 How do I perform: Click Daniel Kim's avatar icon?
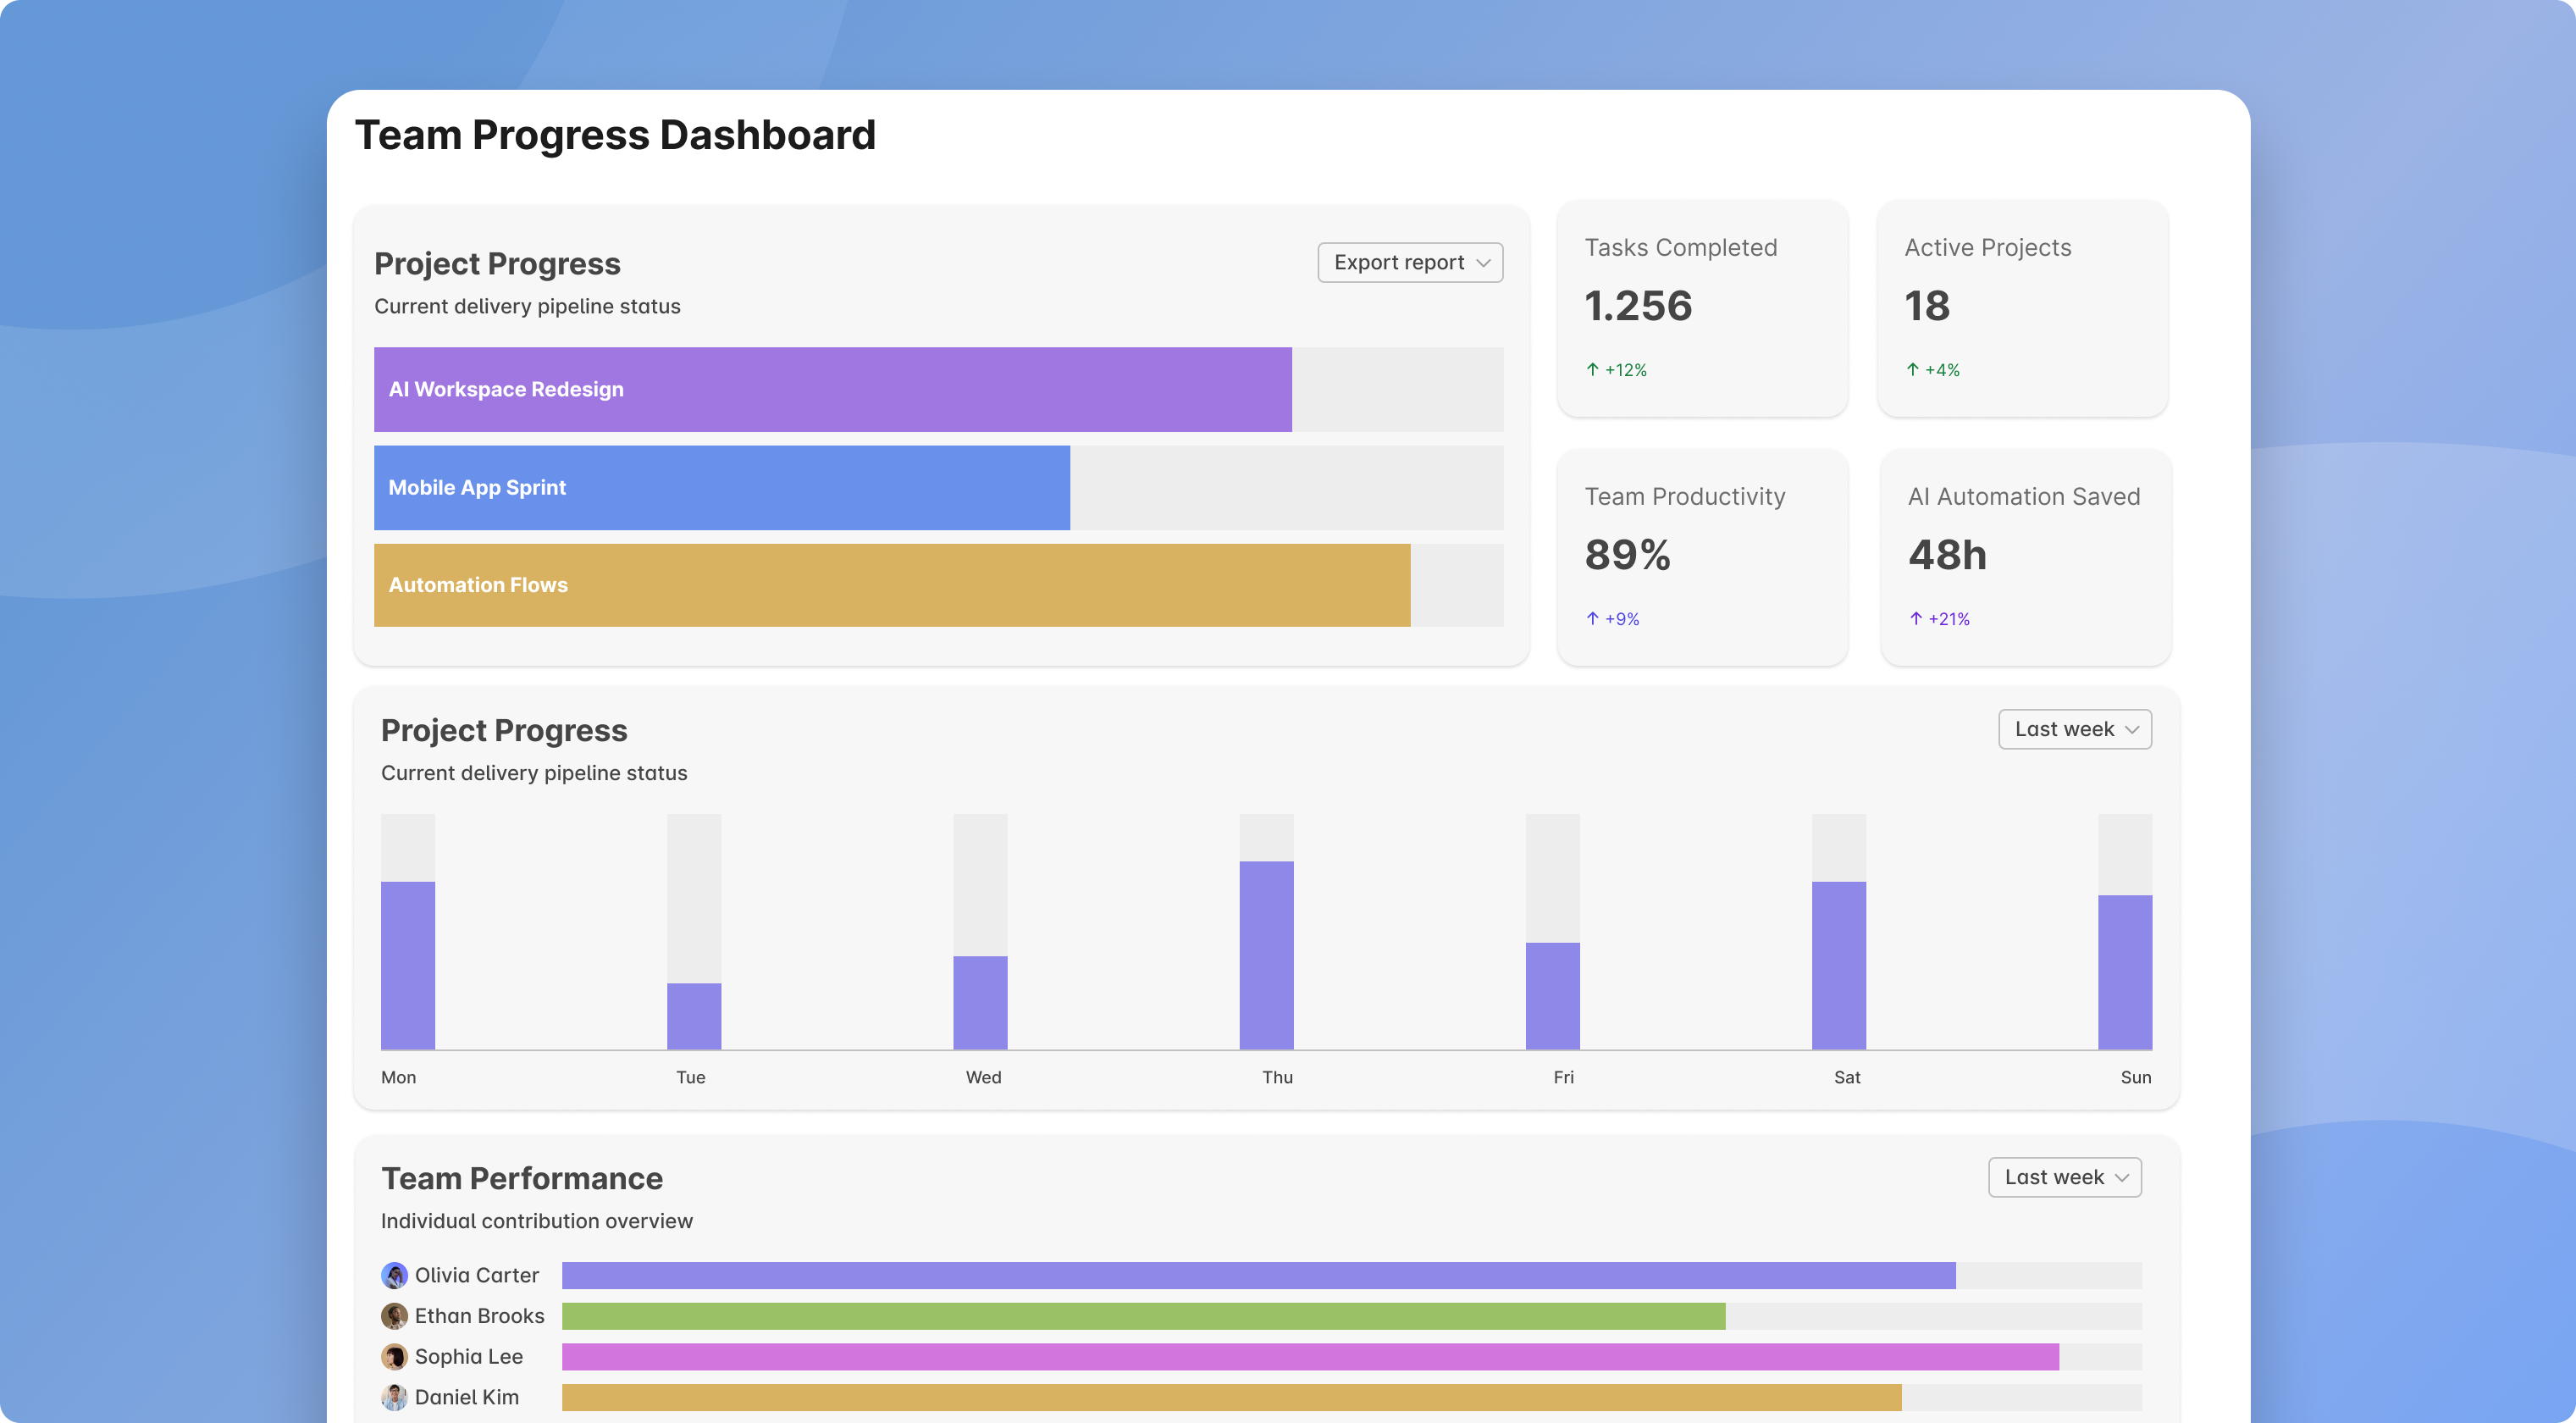pyautogui.click(x=394, y=1397)
